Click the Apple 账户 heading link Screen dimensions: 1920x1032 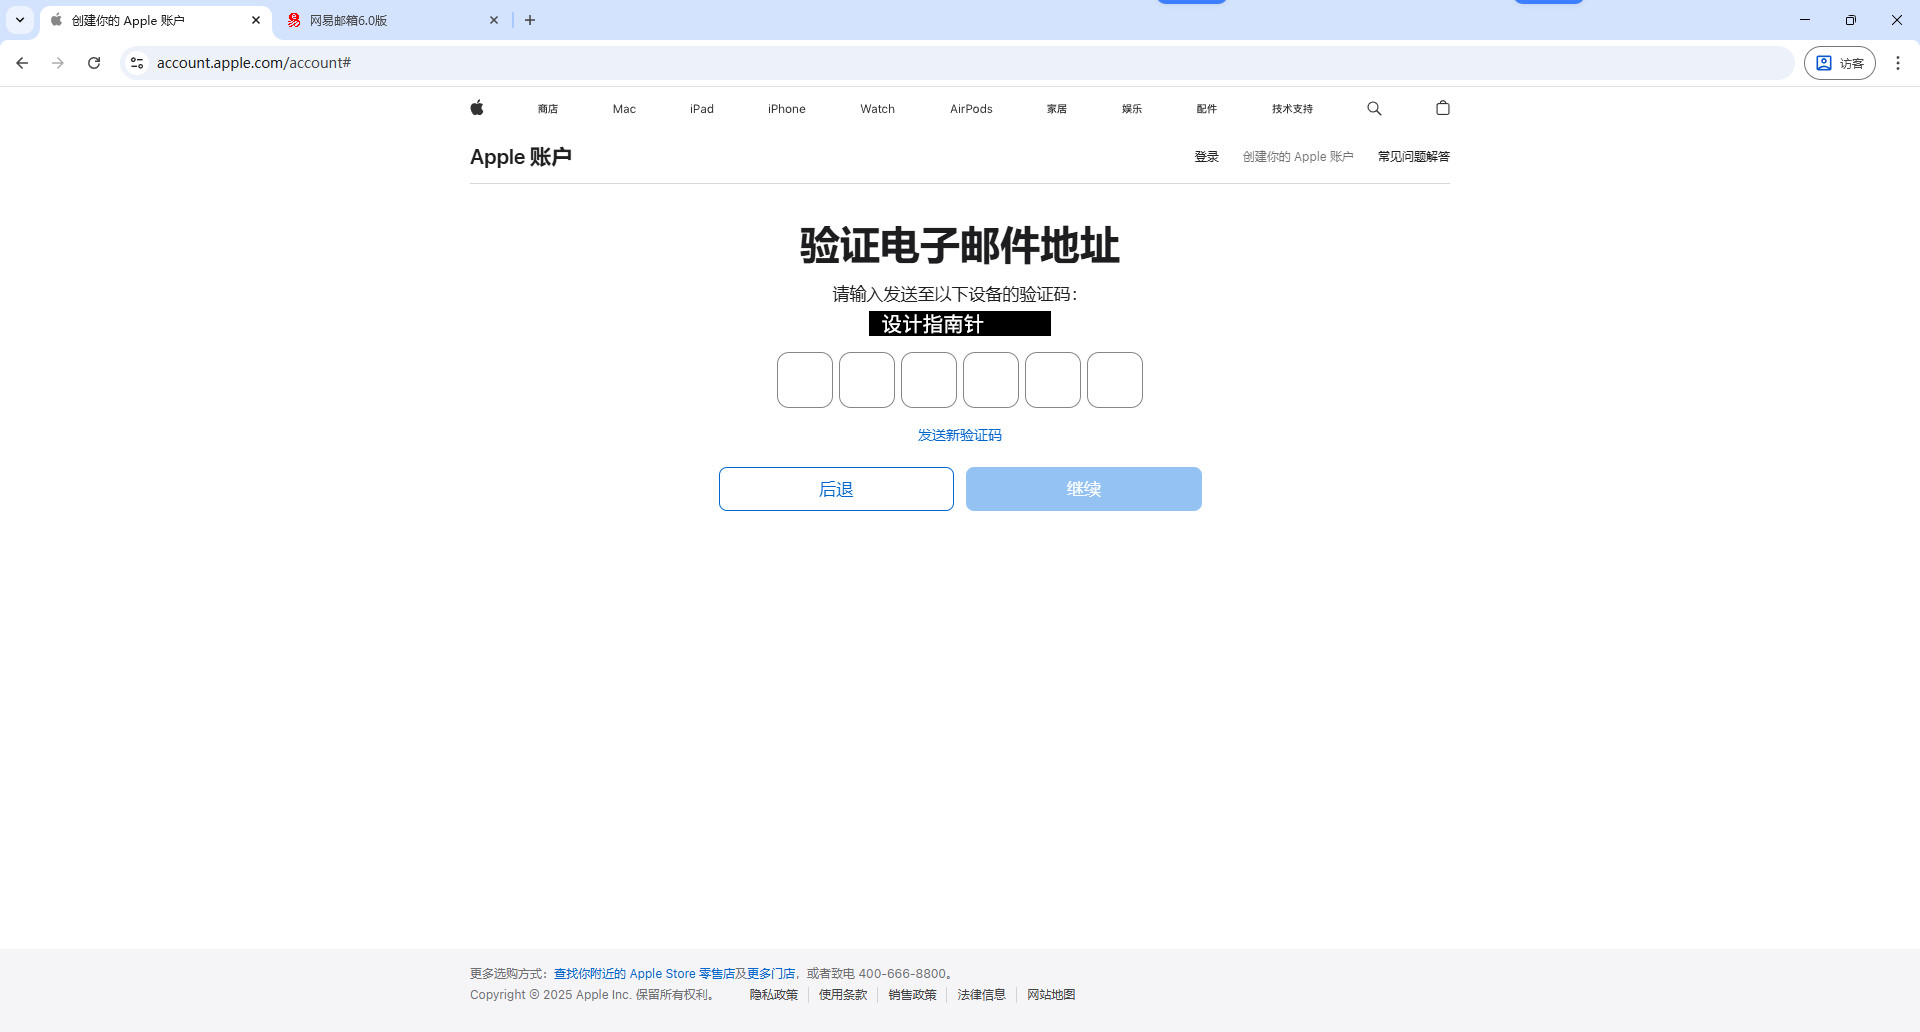[x=521, y=157]
